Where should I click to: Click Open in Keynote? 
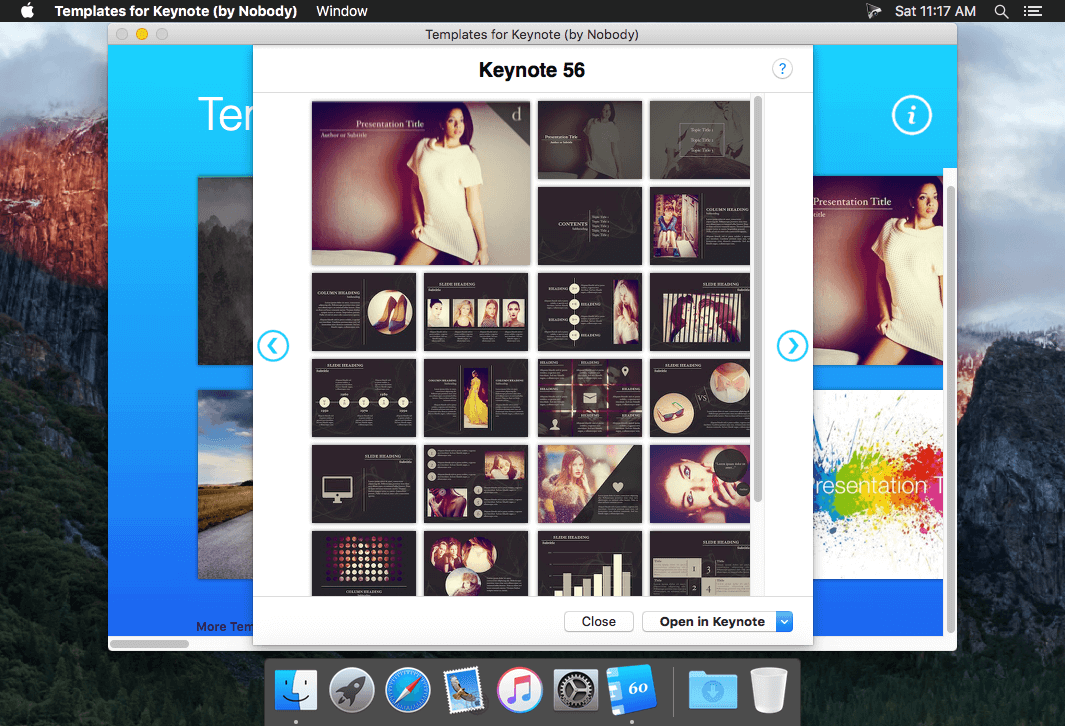[x=710, y=621]
